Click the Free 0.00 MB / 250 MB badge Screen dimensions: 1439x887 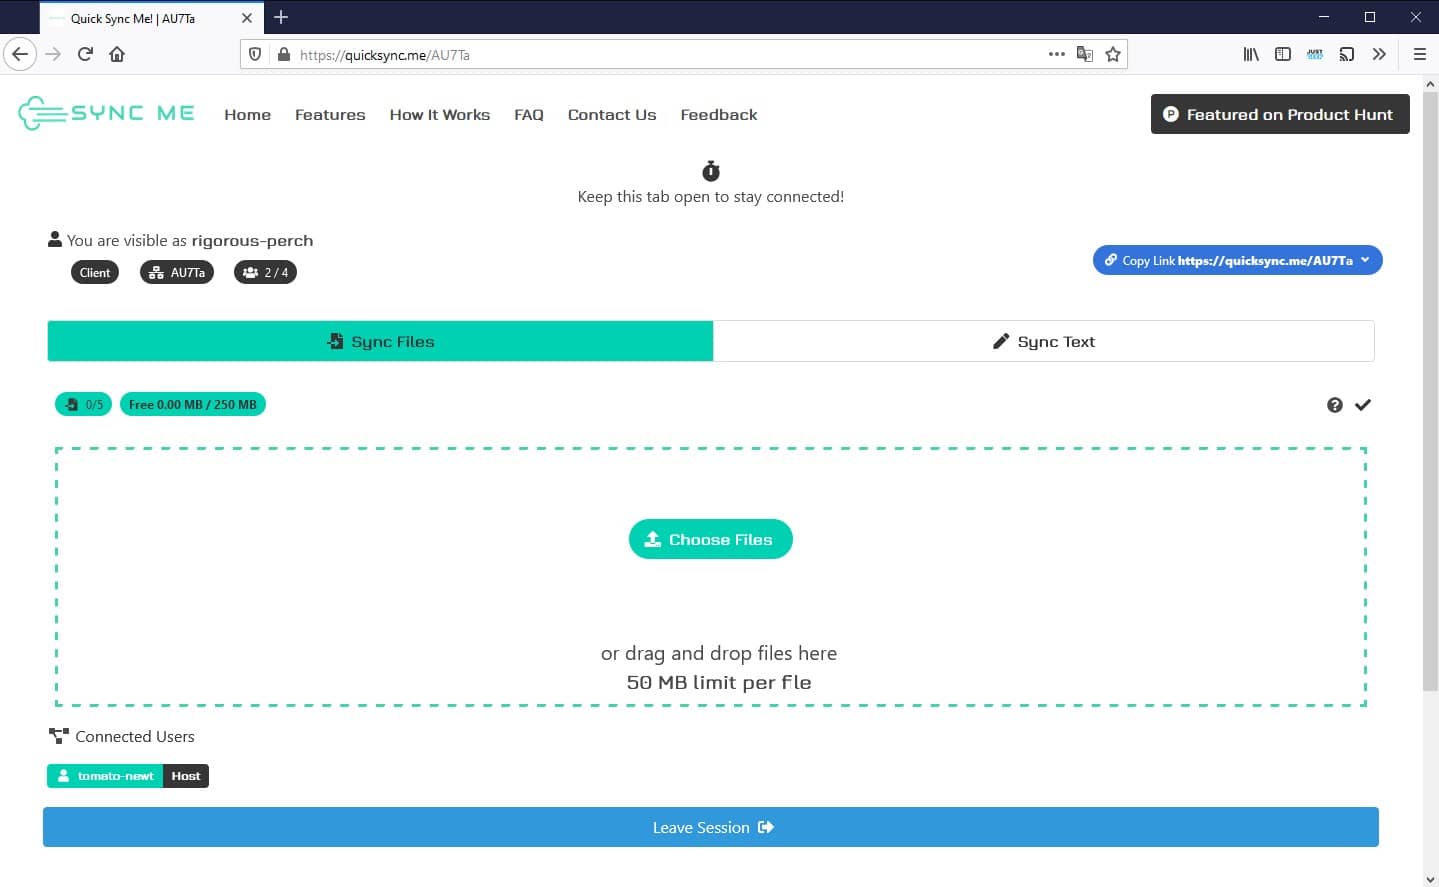(193, 404)
